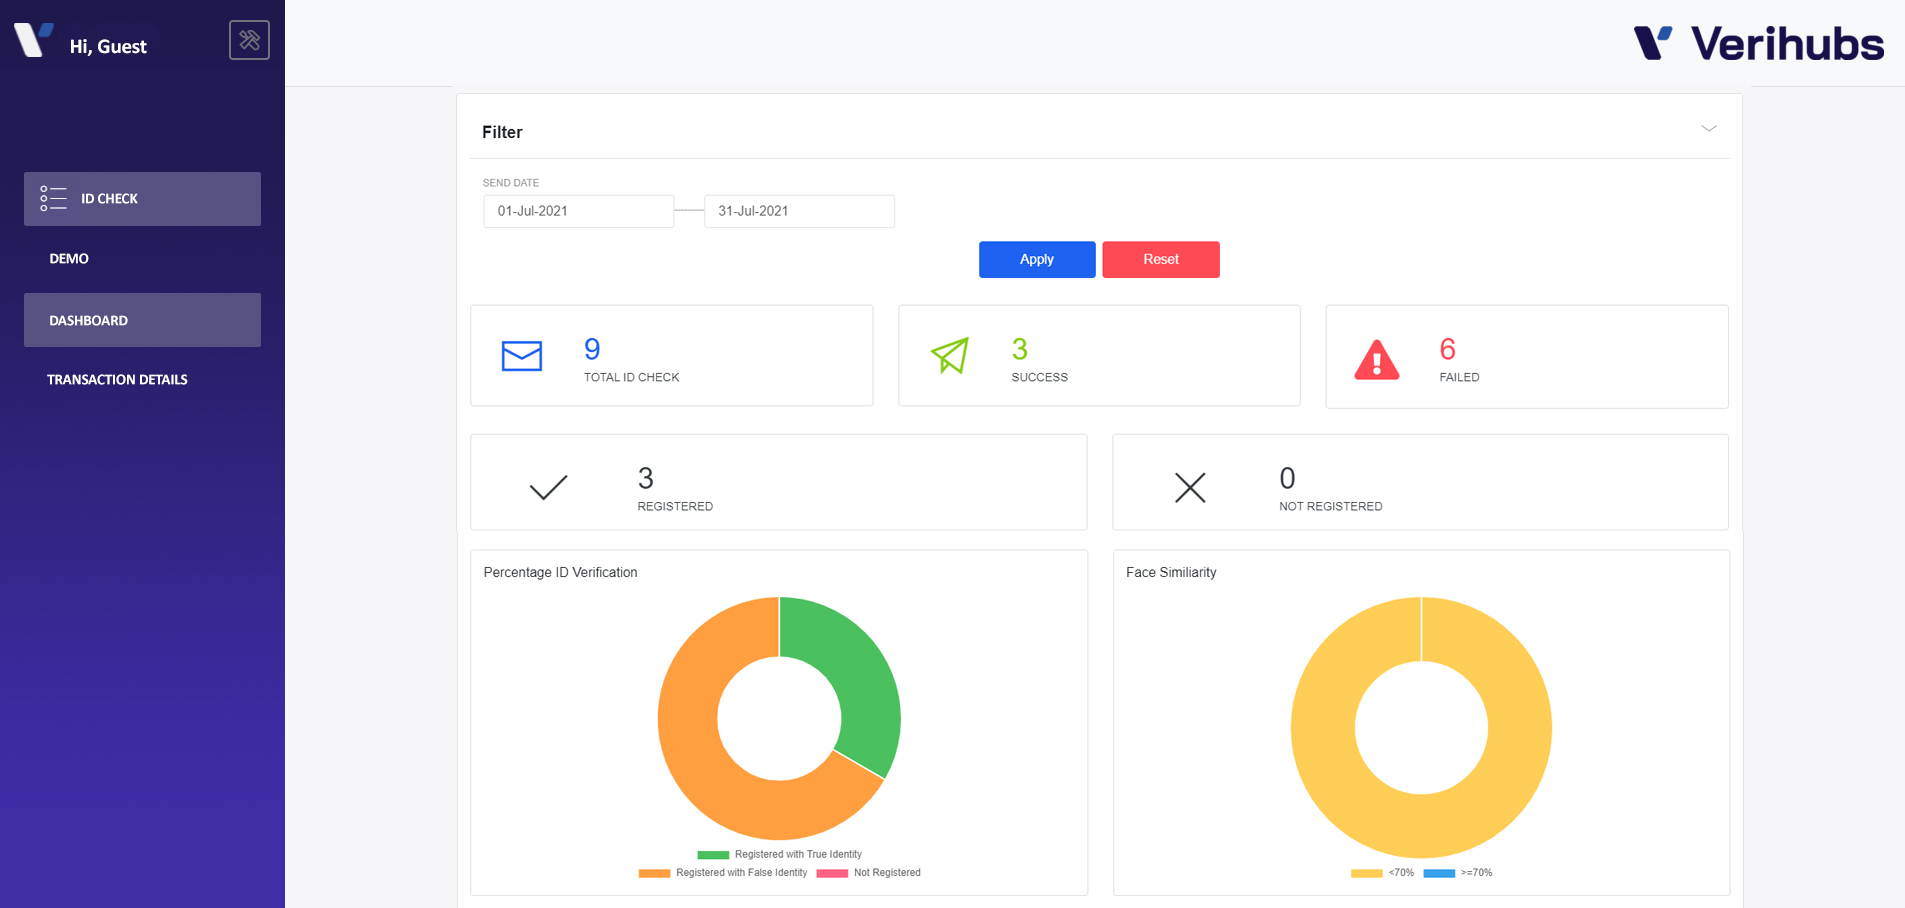Open the ID CHECK menu section
Screen dimensions: 1905x908
pos(142,198)
